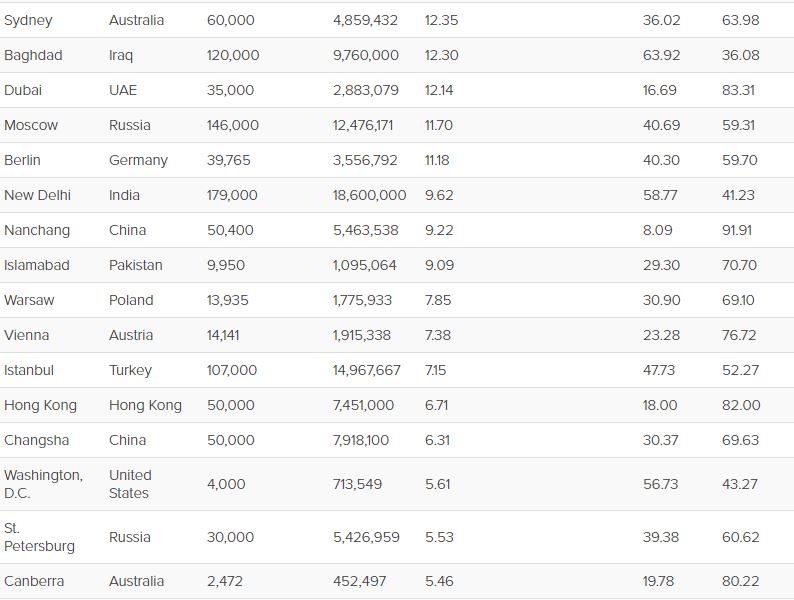
Task: Select the Washington, D.C. city cell
Action: point(44,484)
